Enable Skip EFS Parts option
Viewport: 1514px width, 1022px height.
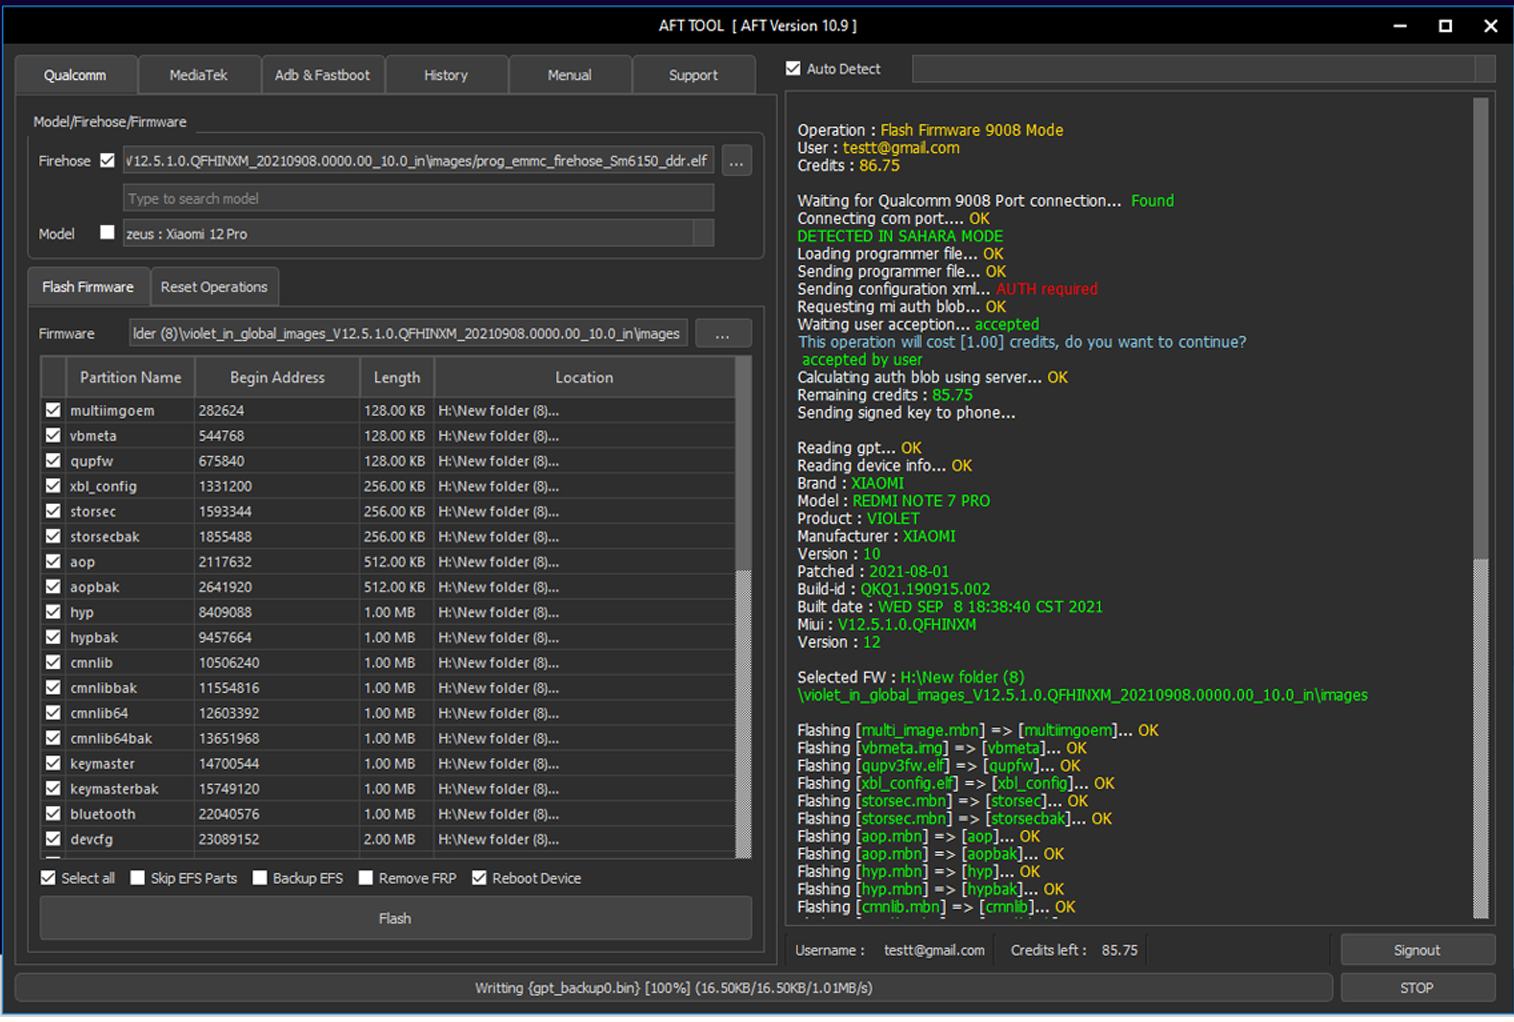[x=138, y=878]
